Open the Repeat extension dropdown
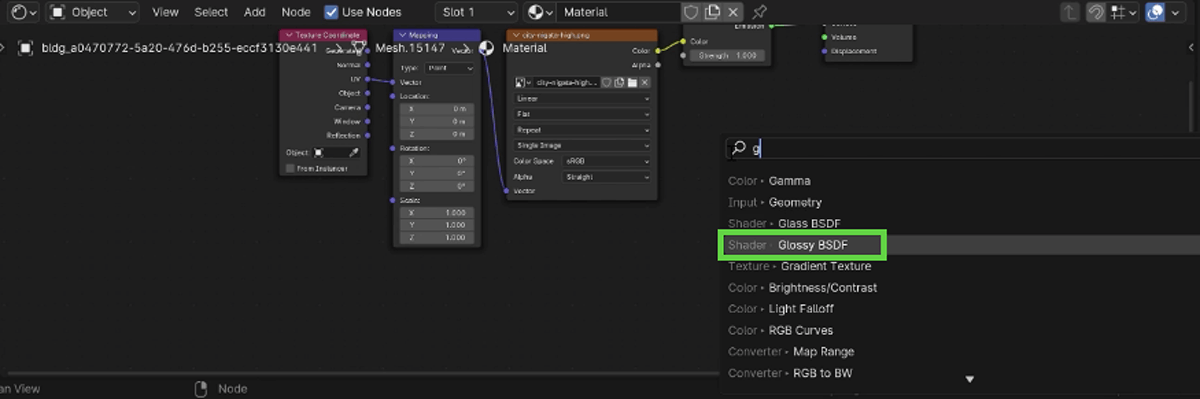Viewport: 1200px width, 399px height. 583,130
